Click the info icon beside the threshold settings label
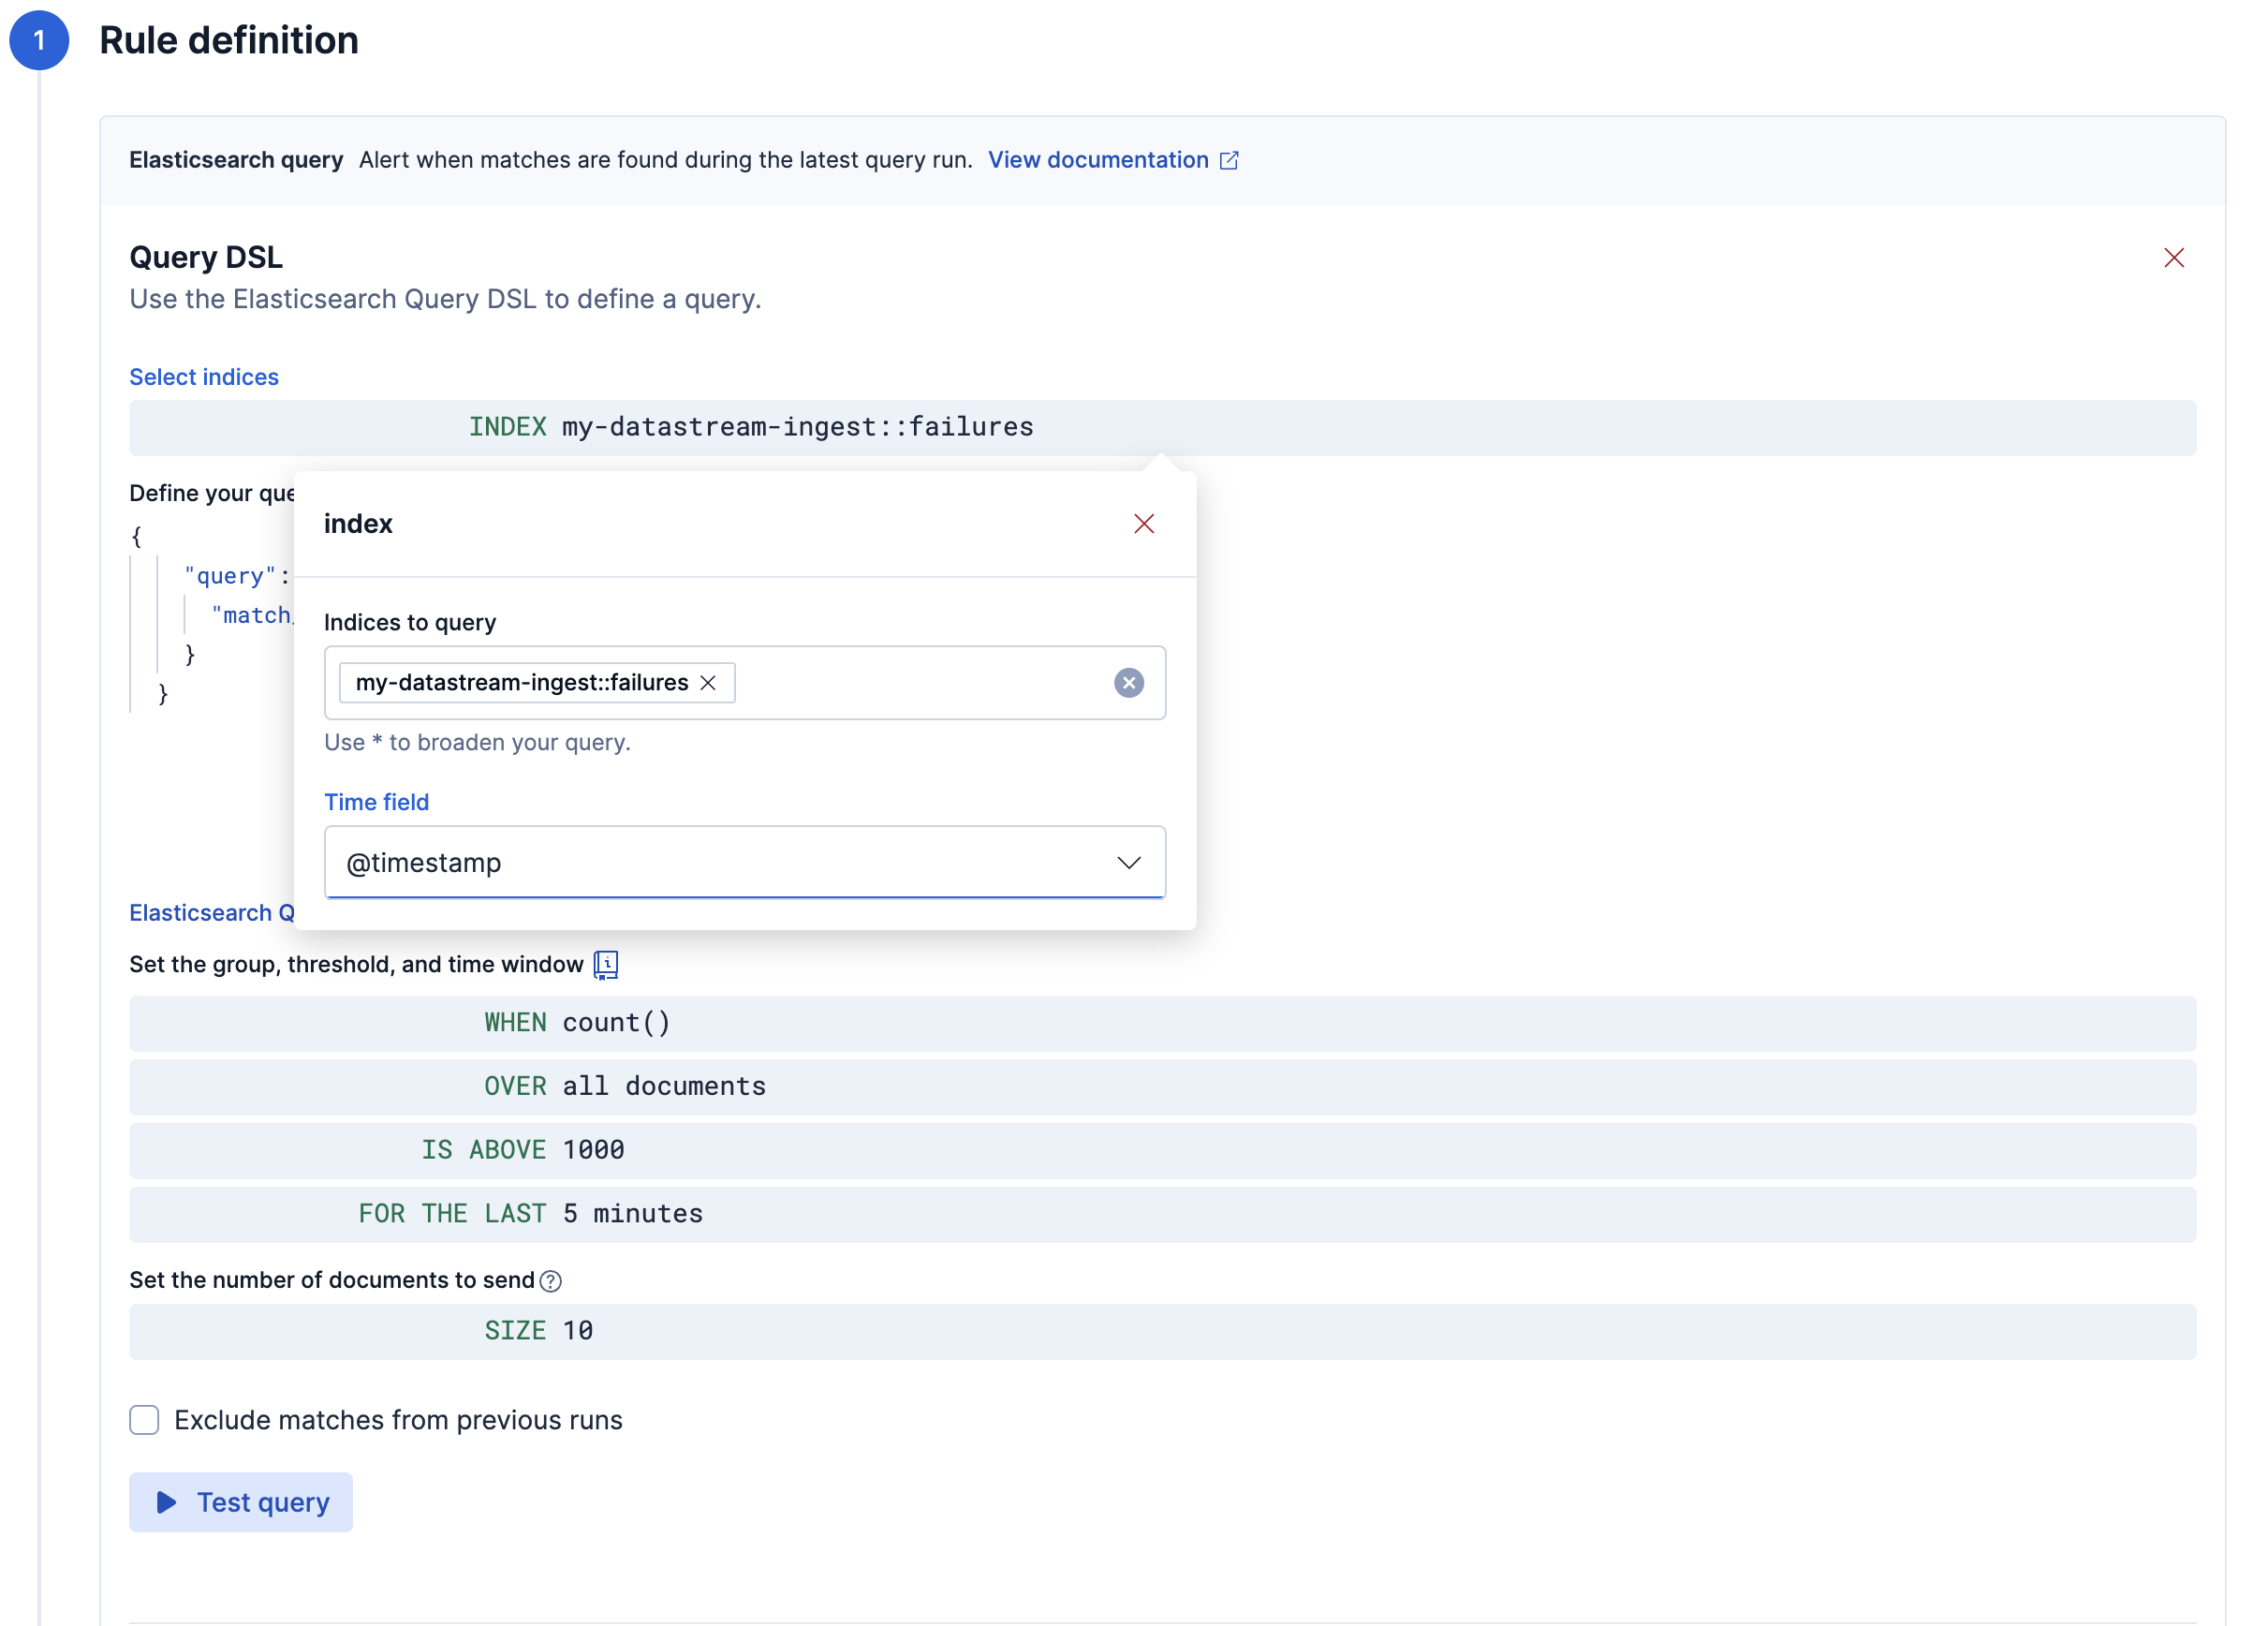Image resolution: width=2268 pixels, height=1626 pixels. (x=604, y=964)
